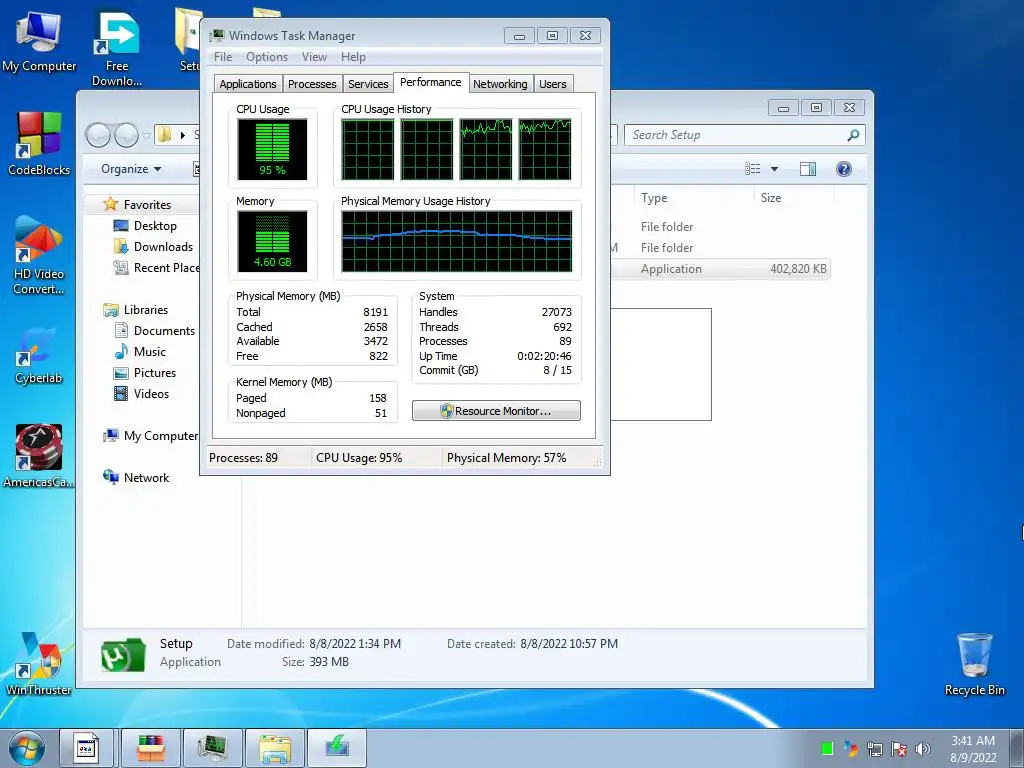
Task: Open WinRAR books taskbar icon
Action: click(150, 748)
